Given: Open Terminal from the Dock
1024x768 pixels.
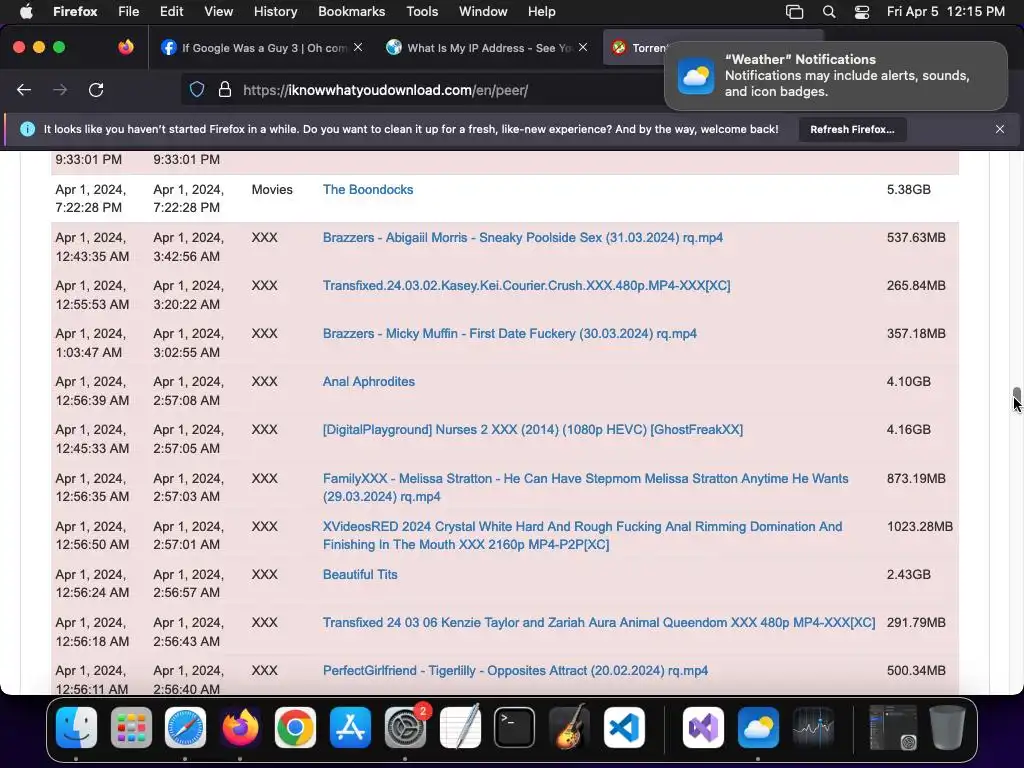Looking at the screenshot, I should click(515, 727).
